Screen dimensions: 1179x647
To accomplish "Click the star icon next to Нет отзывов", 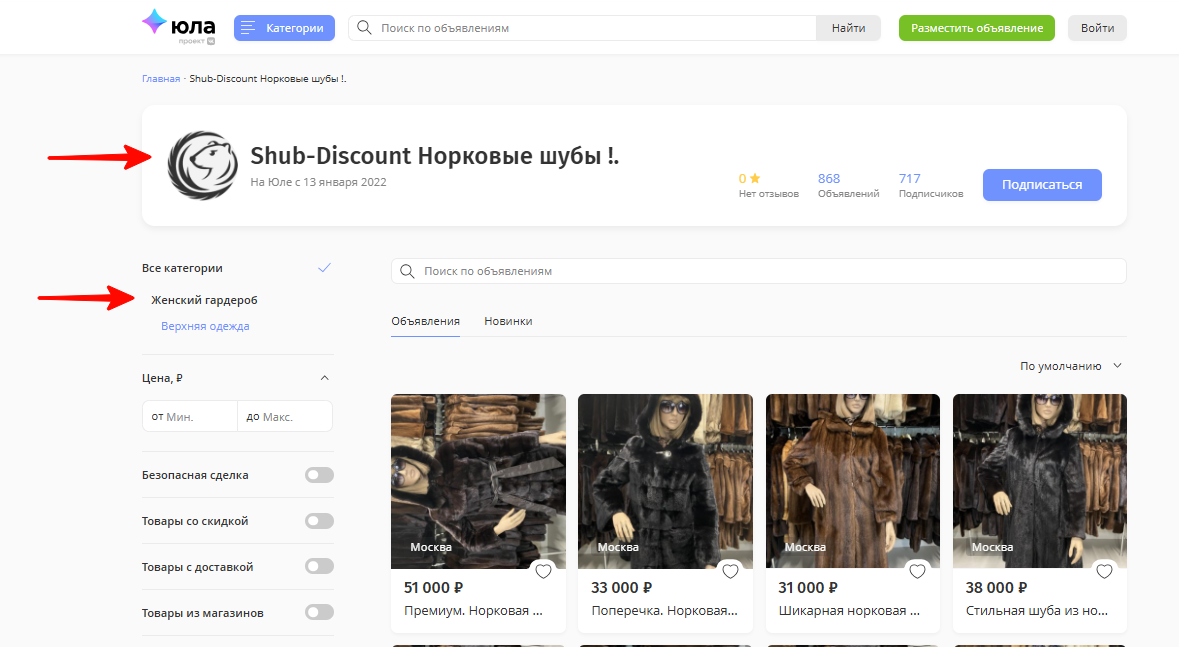I will pos(757,177).
